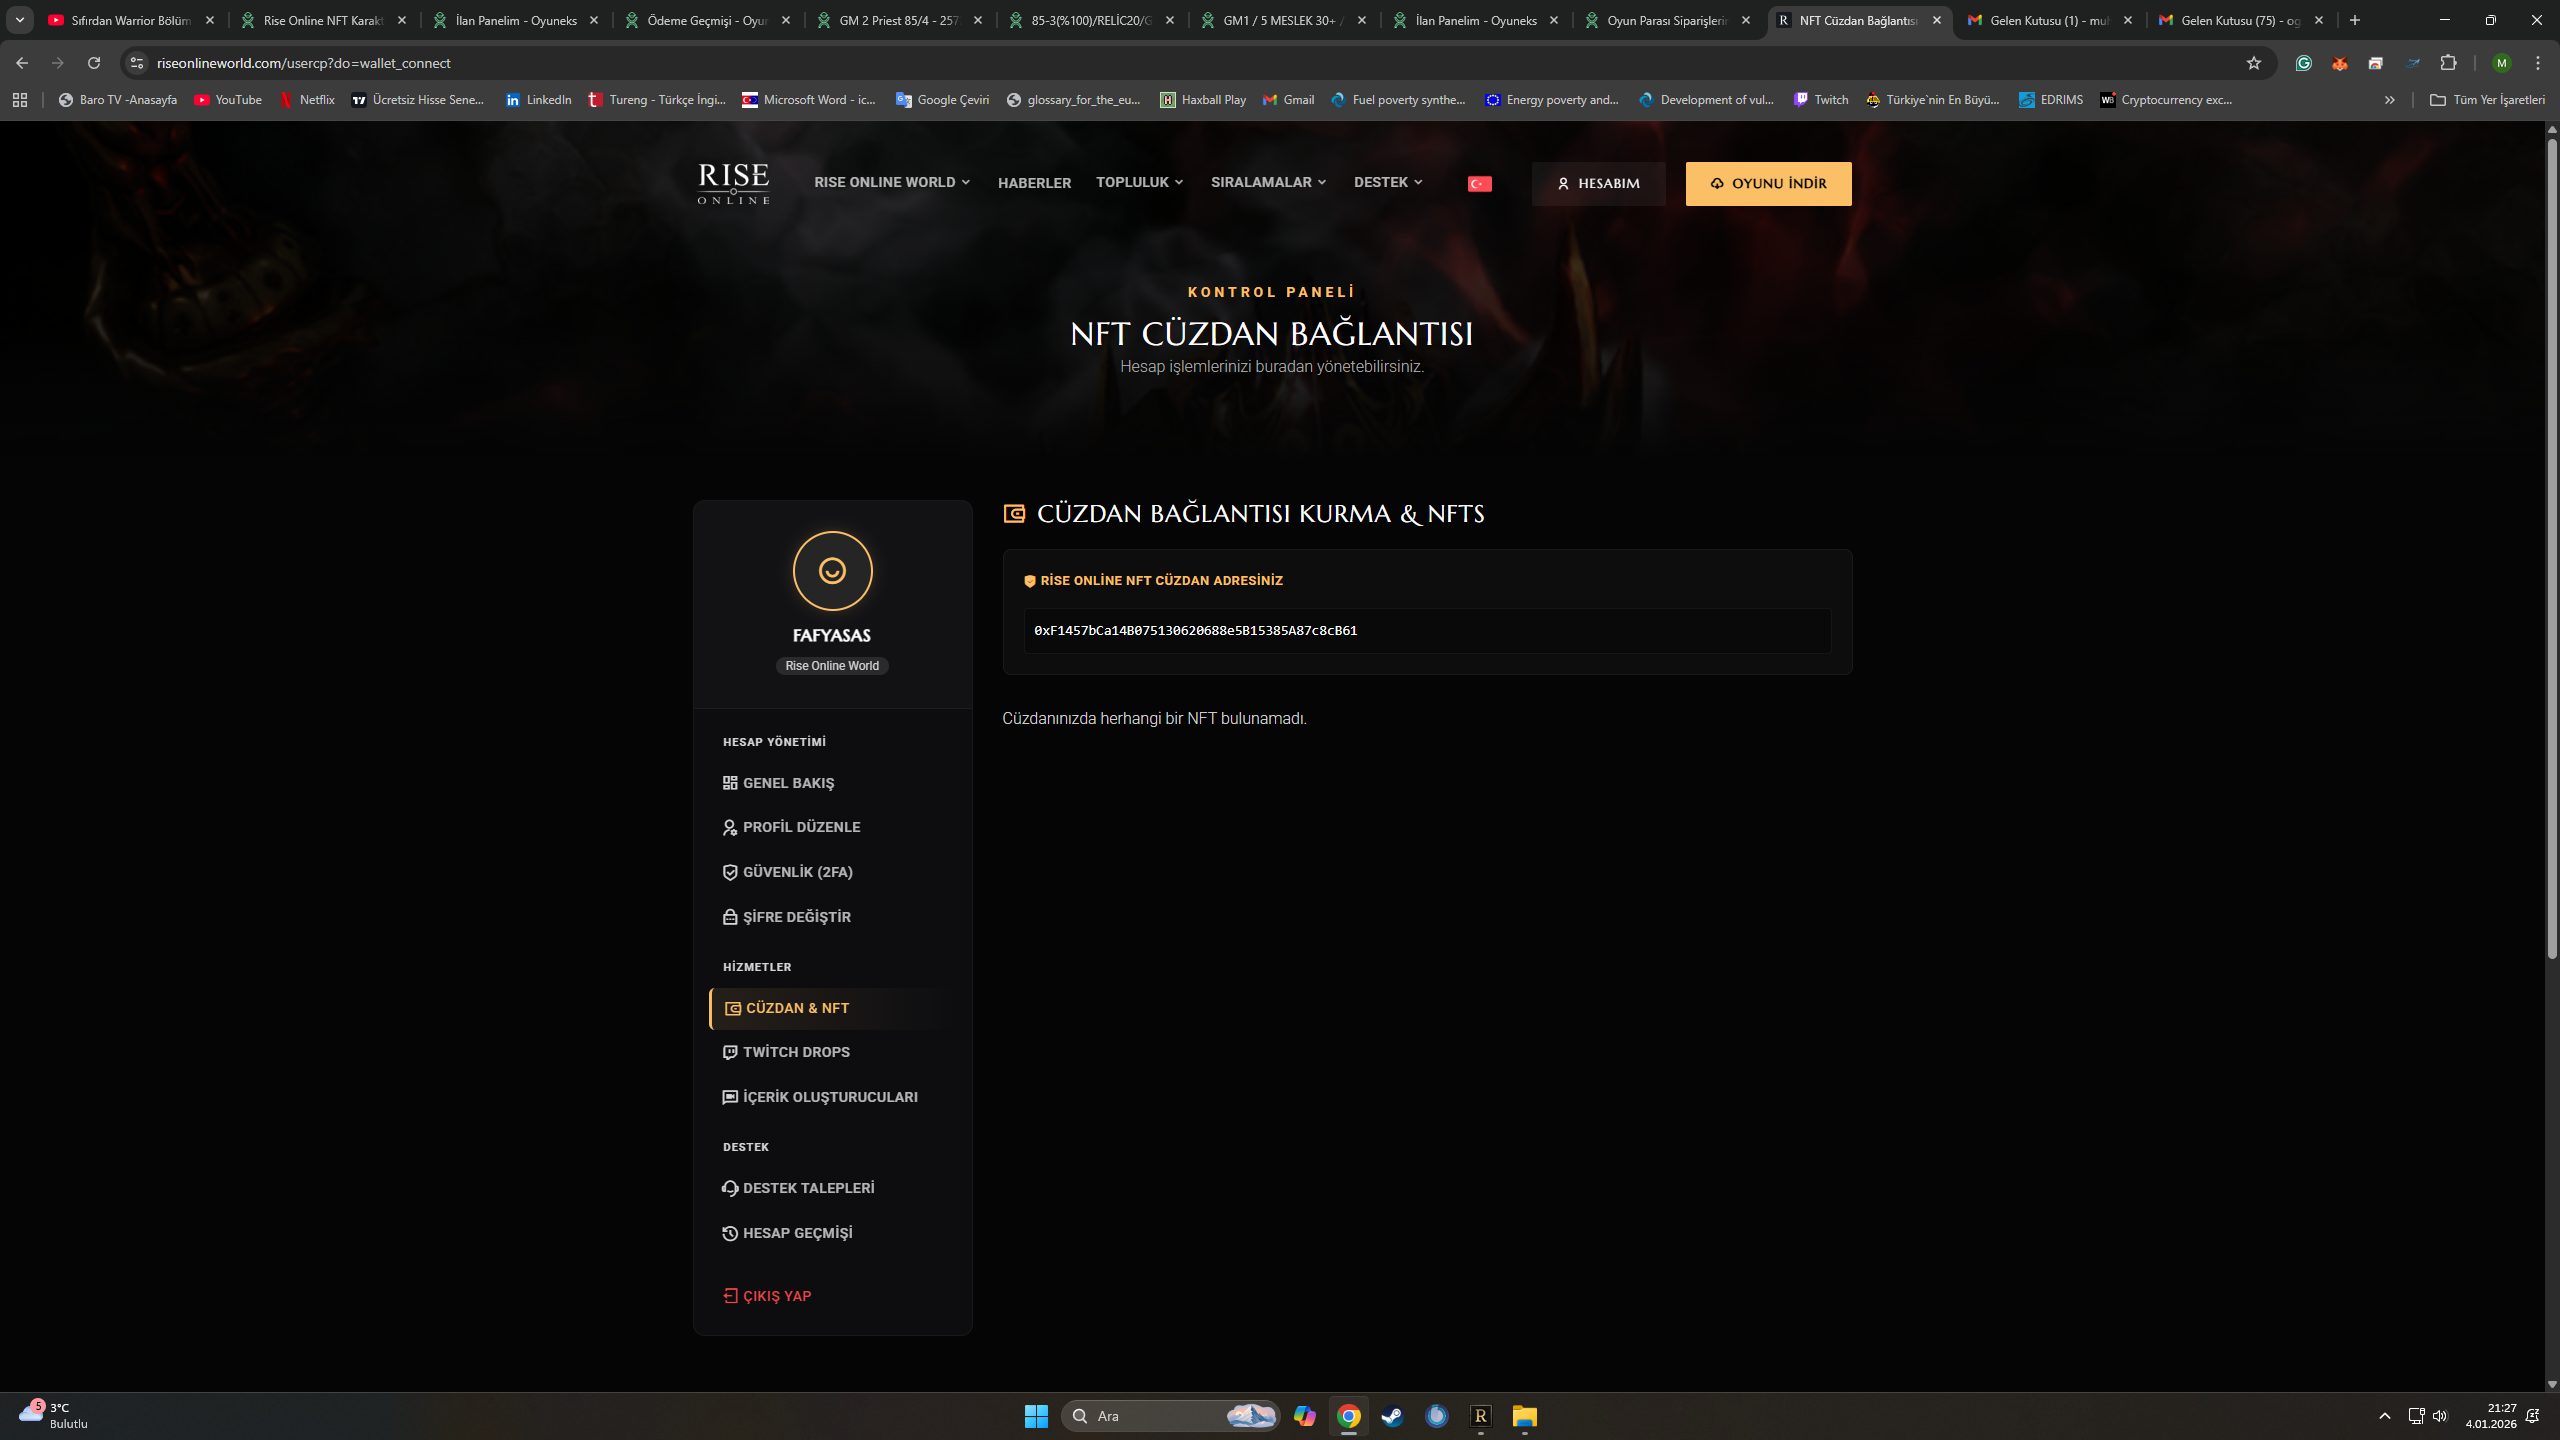Switch to the Gelen Kutusu (75) tab
This screenshot has width=2560, height=1440.
tap(2240, 20)
